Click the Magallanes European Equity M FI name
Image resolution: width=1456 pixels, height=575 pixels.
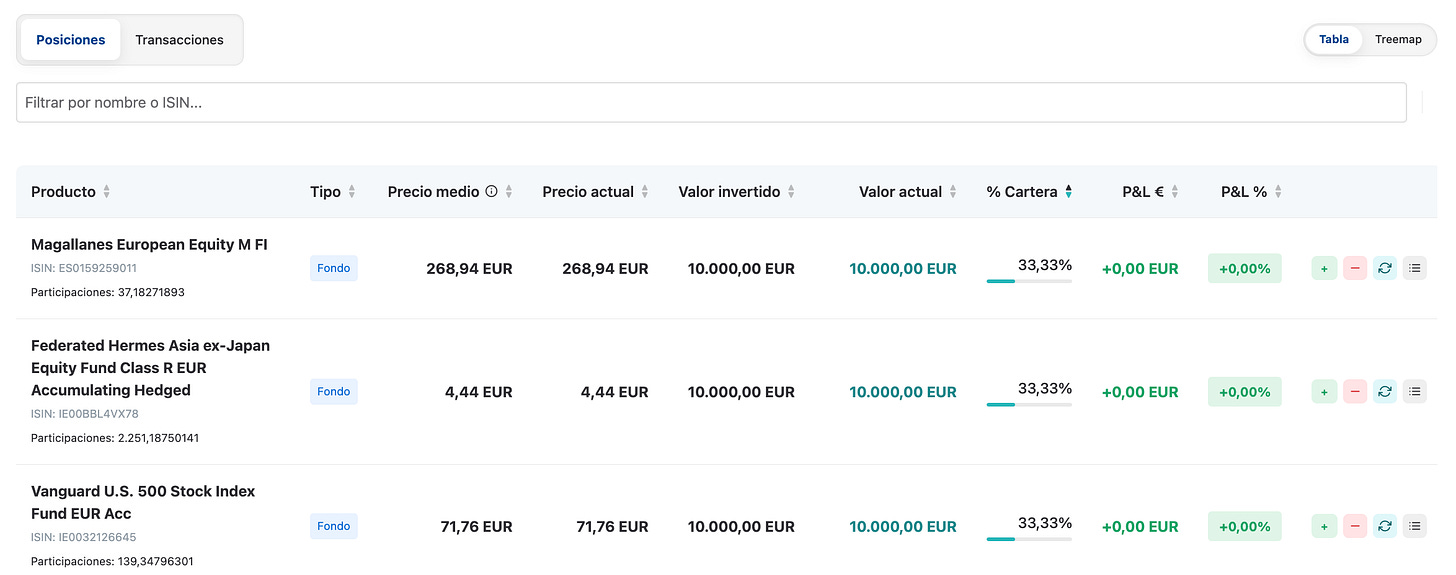click(149, 244)
